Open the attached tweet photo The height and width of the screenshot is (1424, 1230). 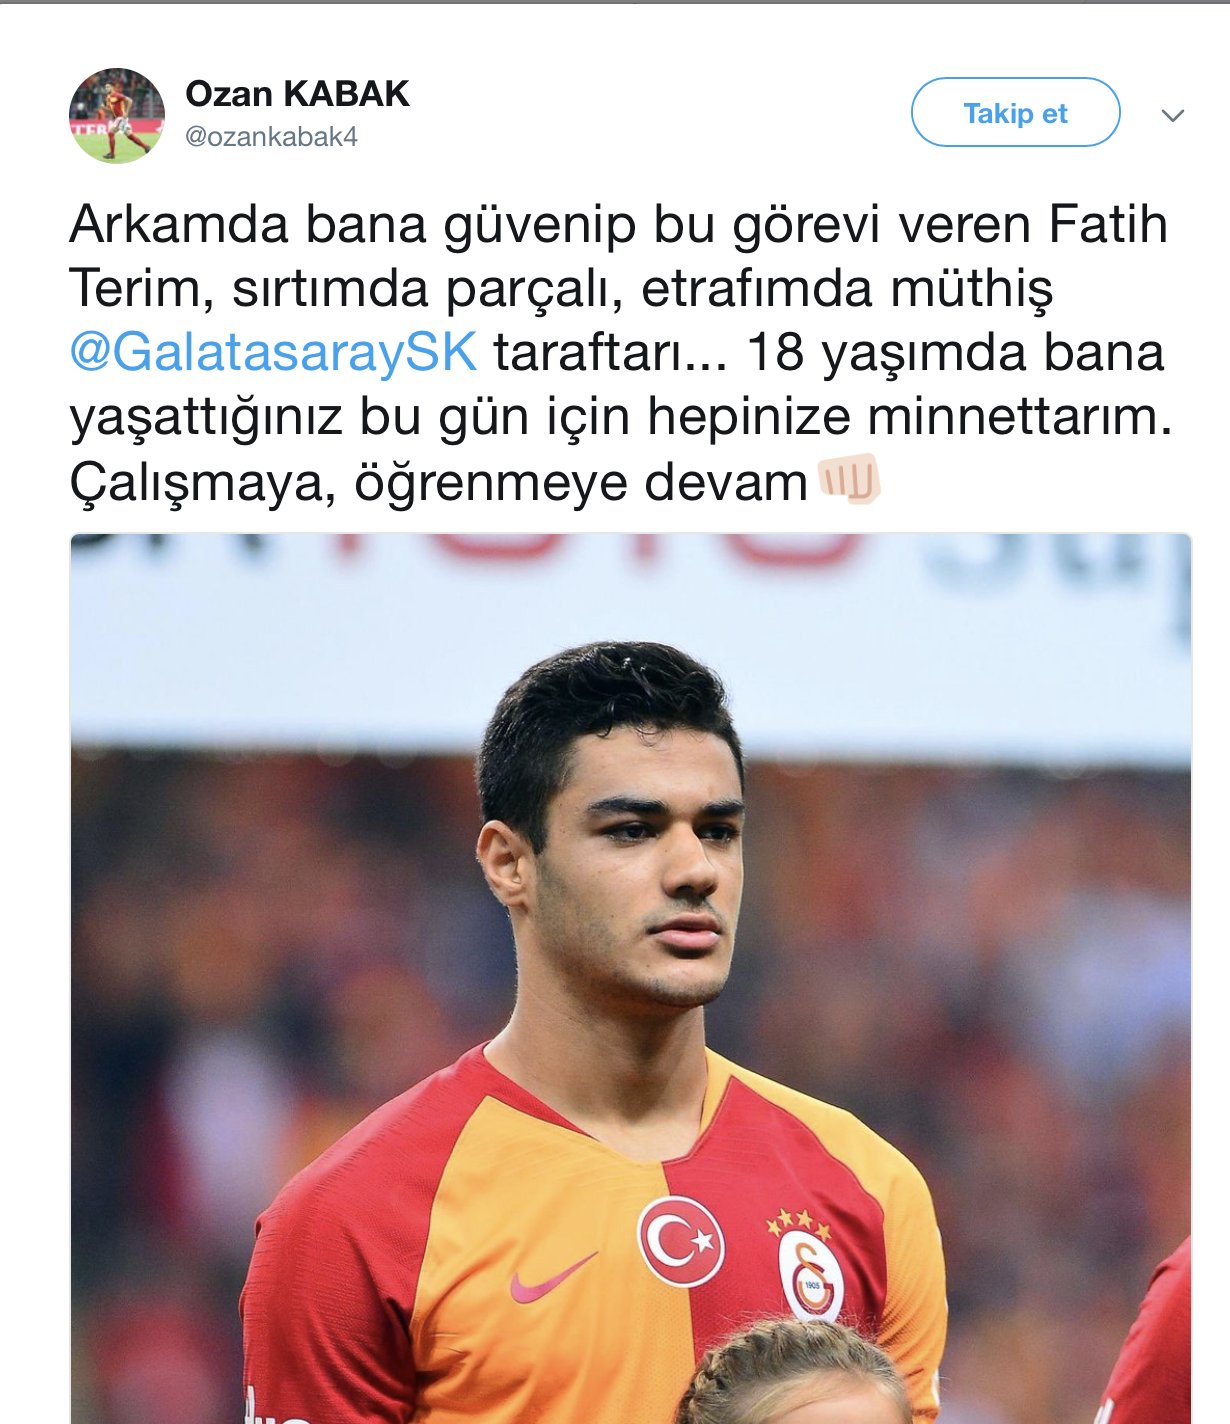[630, 978]
